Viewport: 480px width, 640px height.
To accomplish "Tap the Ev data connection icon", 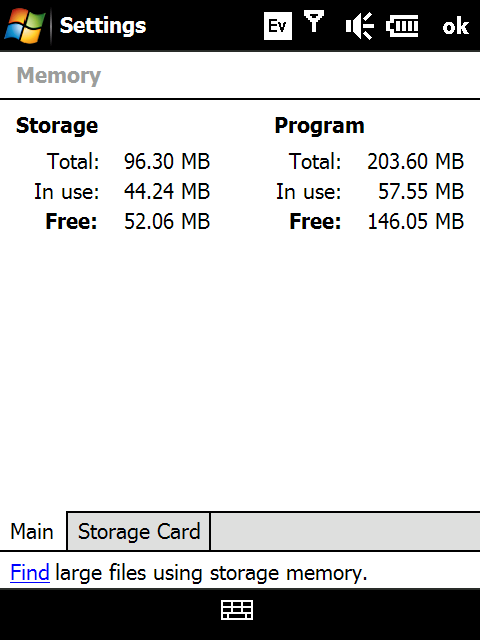I will (x=278, y=26).
